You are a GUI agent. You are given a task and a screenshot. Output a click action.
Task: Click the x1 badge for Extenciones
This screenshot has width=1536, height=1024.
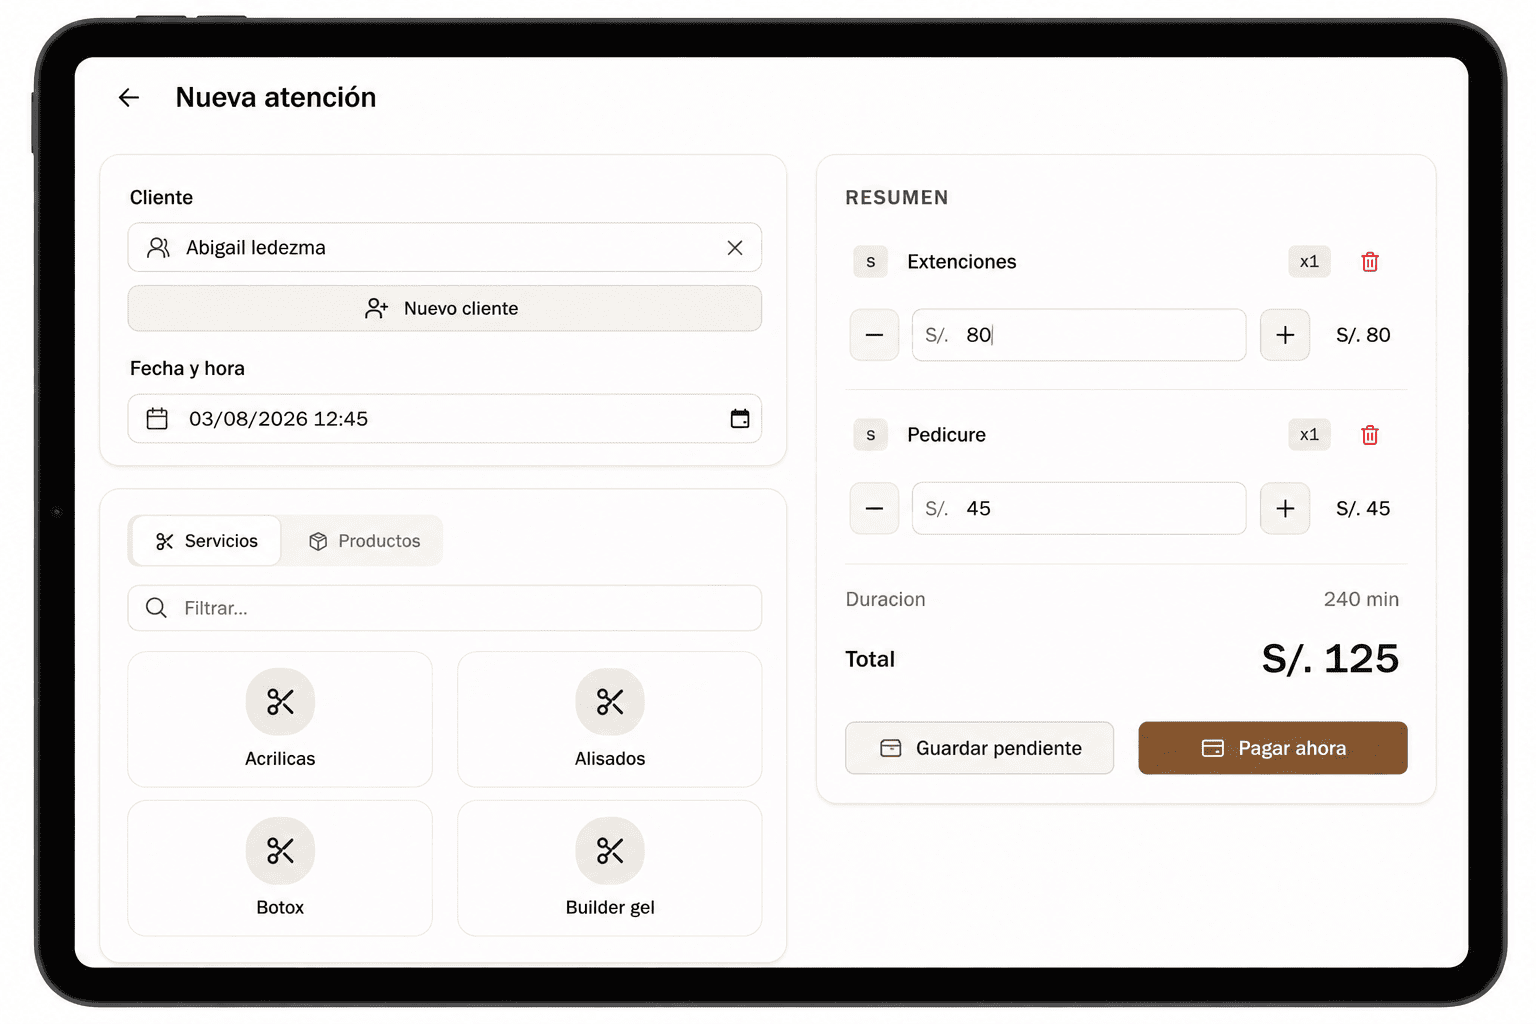(x=1309, y=262)
